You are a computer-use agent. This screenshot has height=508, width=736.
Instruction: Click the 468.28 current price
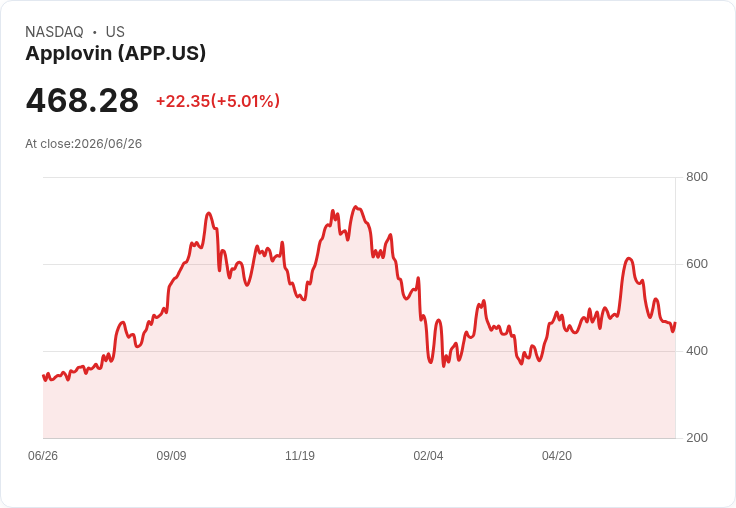pos(82,100)
